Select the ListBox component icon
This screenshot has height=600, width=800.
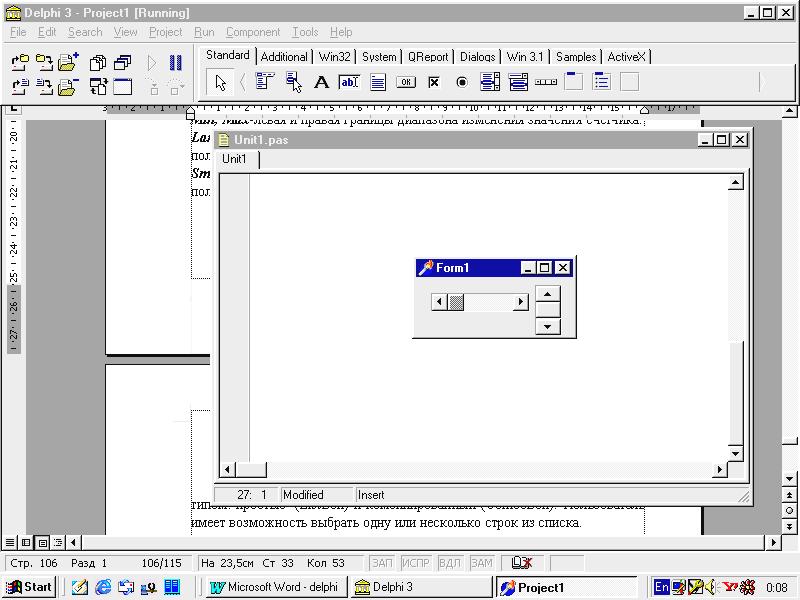pos(490,82)
